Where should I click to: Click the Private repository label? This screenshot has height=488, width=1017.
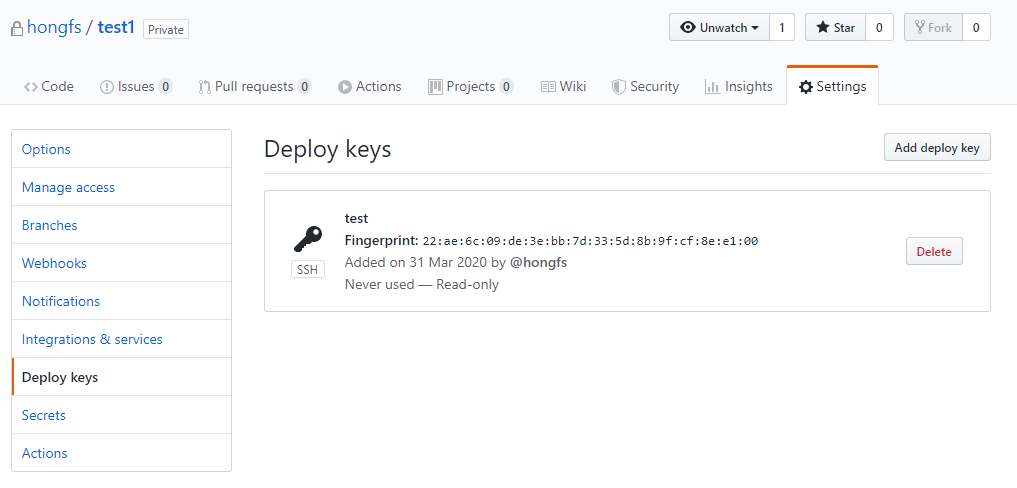(x=166, y=30)
